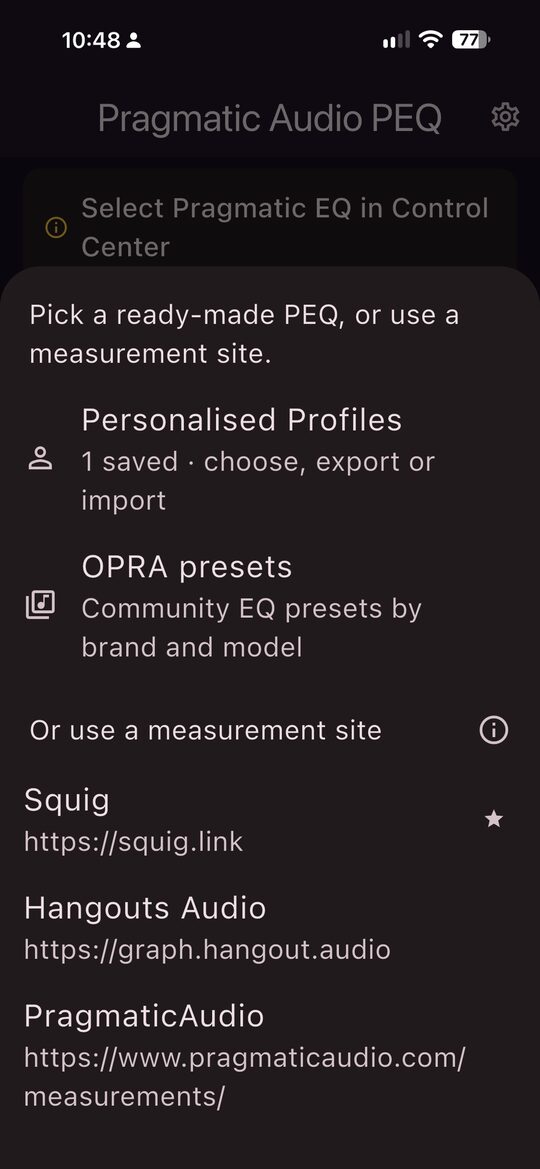The height and width of the screenshot is (1169, 540).
Task: Tap the https://squig.link URL text
Action: (x=134, y=842)
